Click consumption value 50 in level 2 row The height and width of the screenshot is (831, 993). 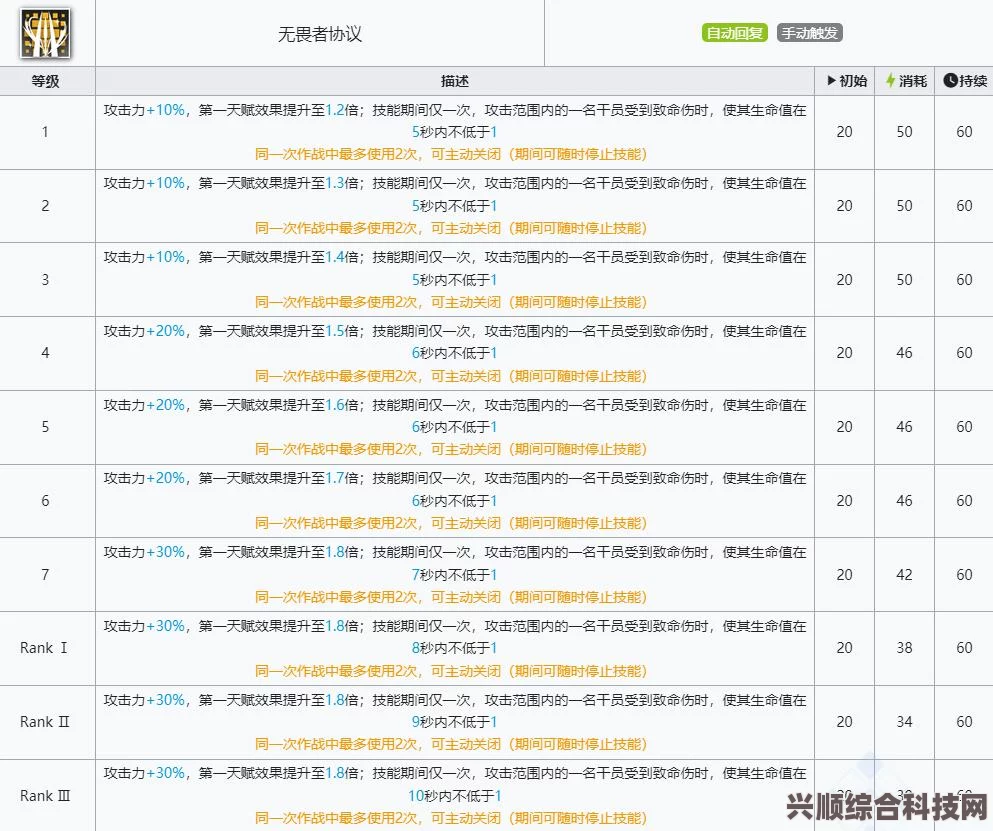coord(904,206)
